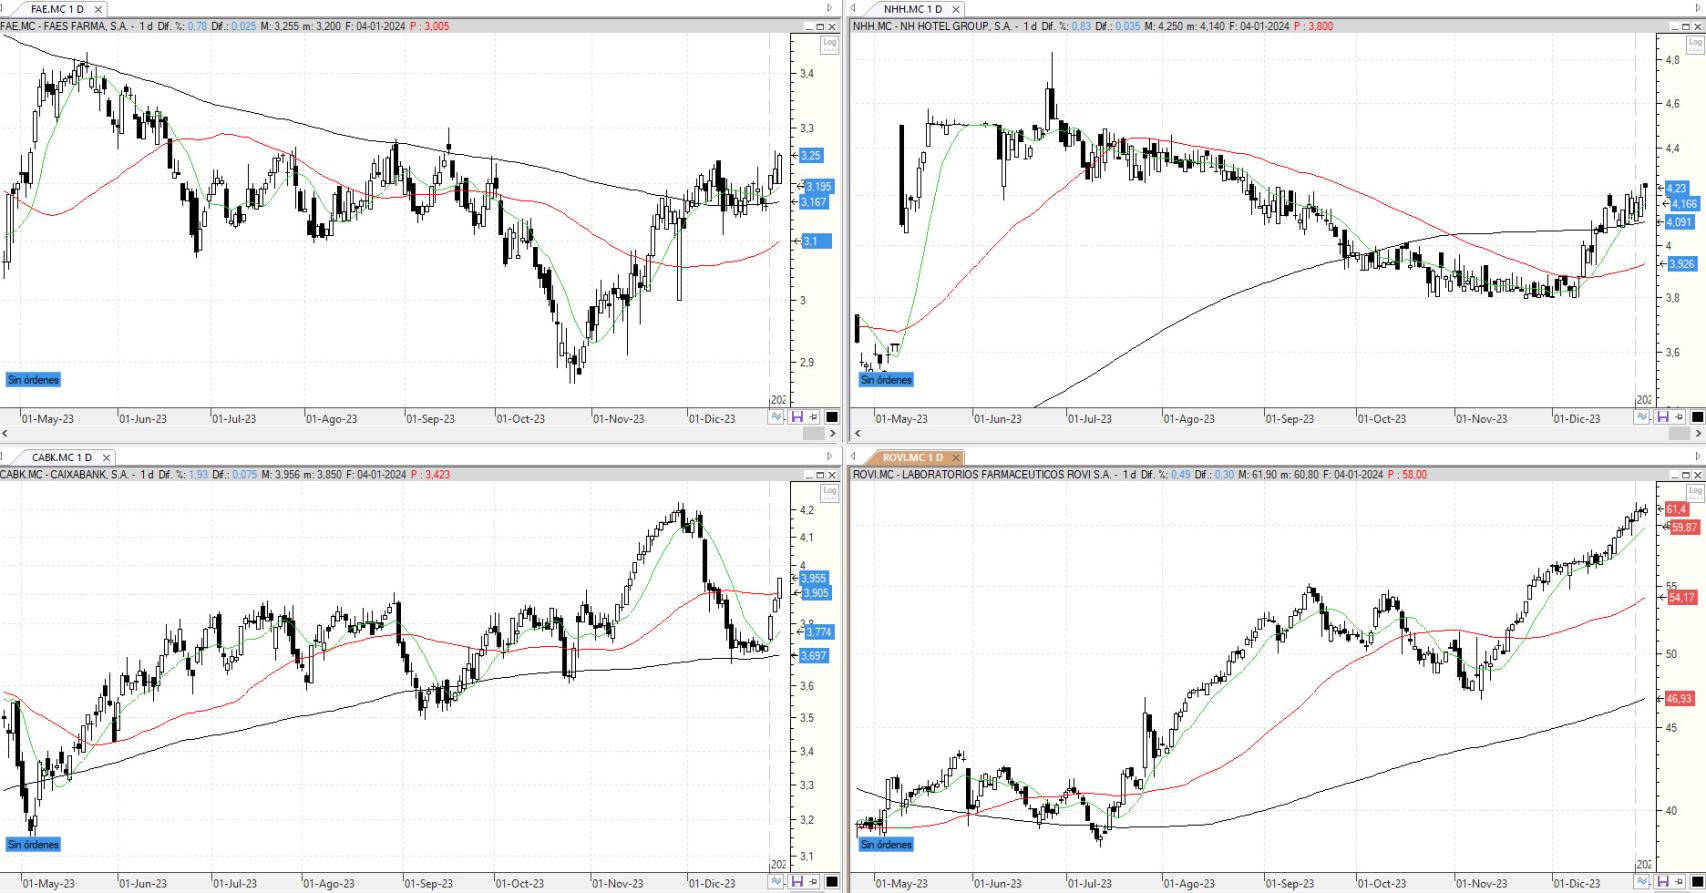This screenshot has height=893, width=1706.
Task: Click the 4,23 price label on NHH.MC
Action: 1677,188
